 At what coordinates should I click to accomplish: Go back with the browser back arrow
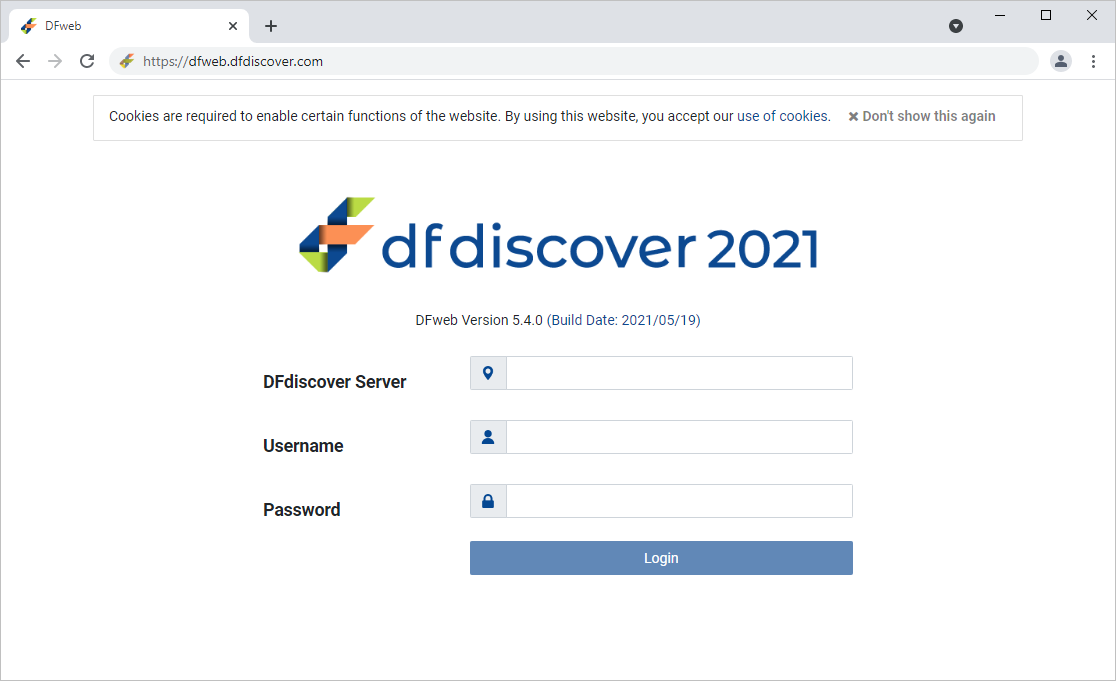coord(23,61)
